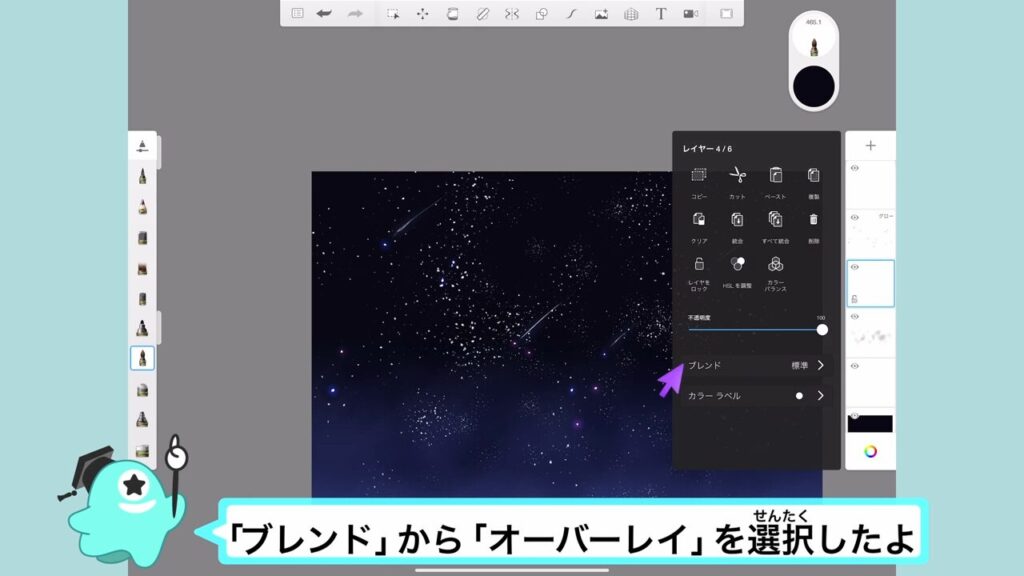Click the Color Balance (カラーバランス) icon
The height and width of the screenshot is (576, 1024).
pos(775,265)
